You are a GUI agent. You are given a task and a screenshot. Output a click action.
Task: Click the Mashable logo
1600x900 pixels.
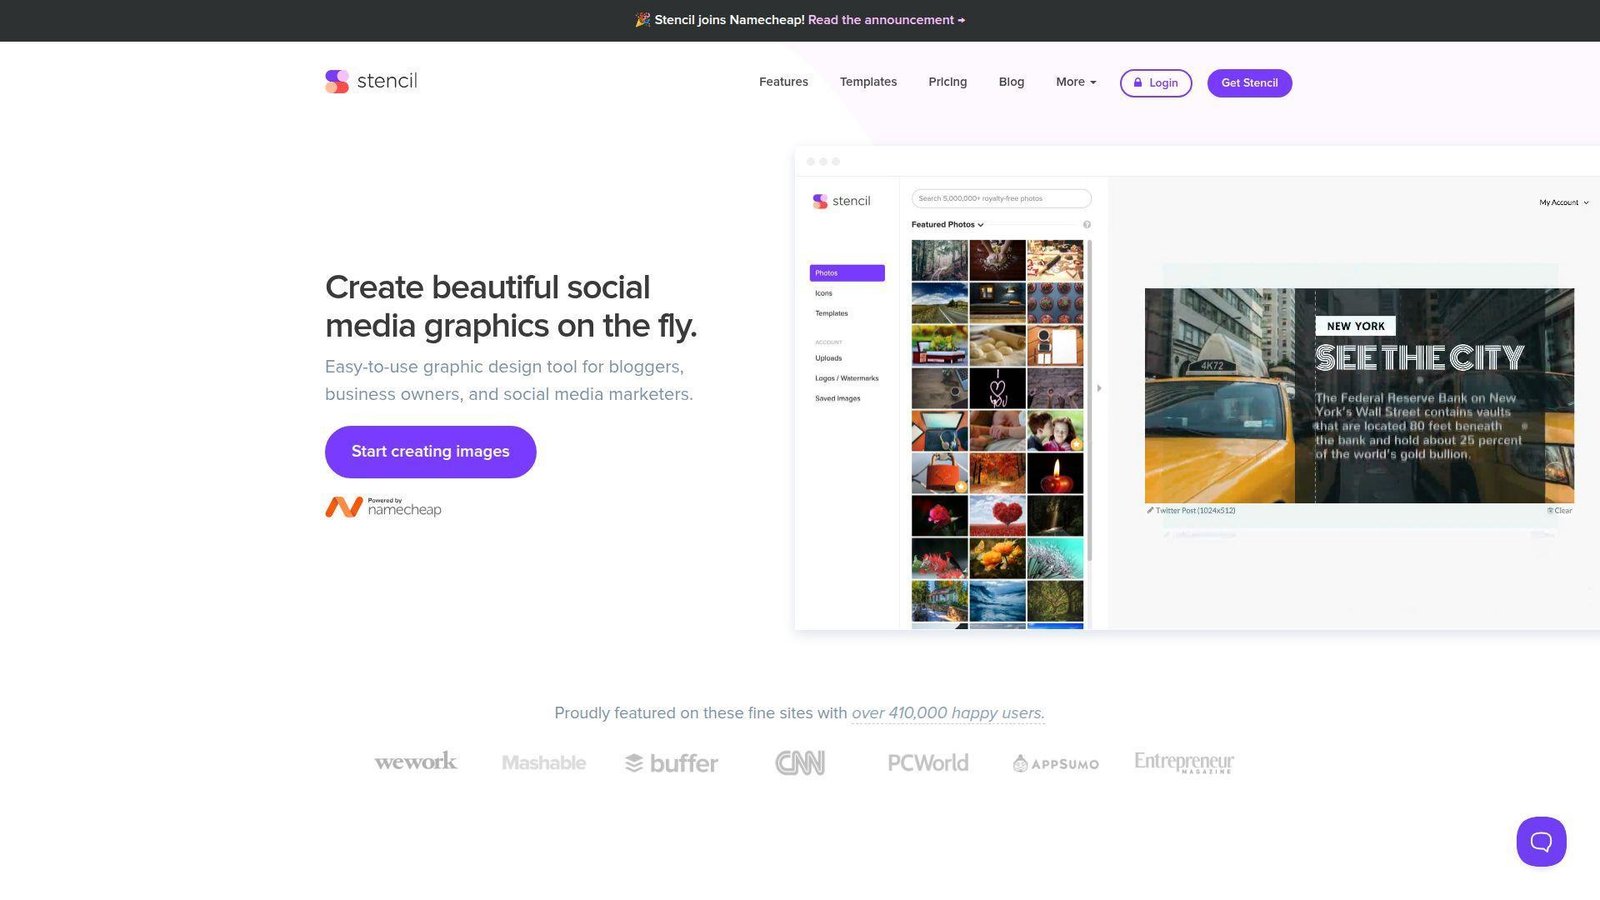pos(544,763)
